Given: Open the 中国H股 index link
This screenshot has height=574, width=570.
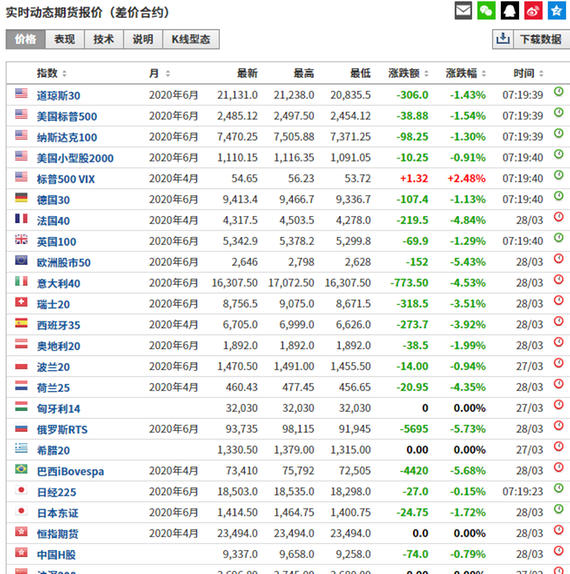Looking at the screenshot, I should coord(56,555).
